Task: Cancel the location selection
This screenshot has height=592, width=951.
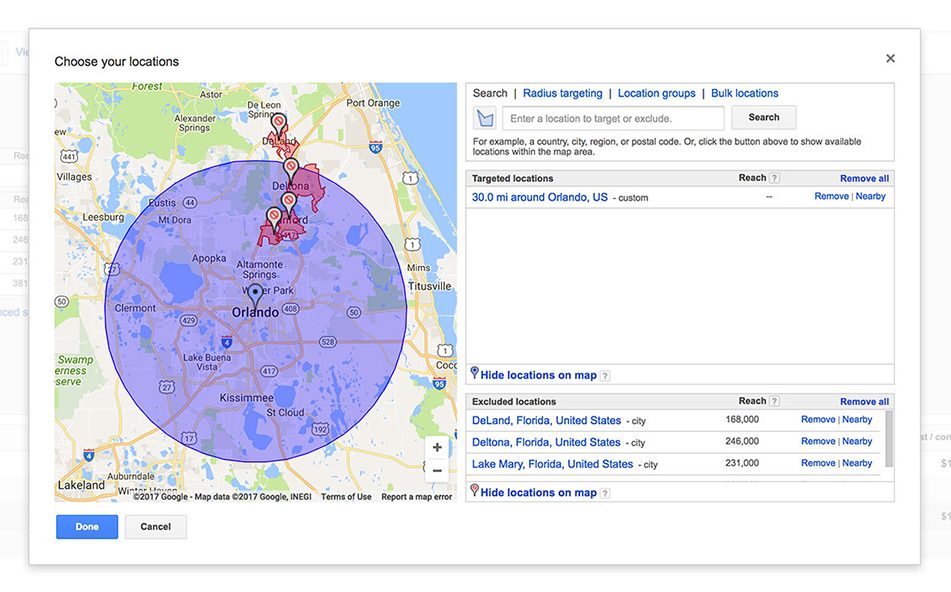Action: tap(155, 527)
